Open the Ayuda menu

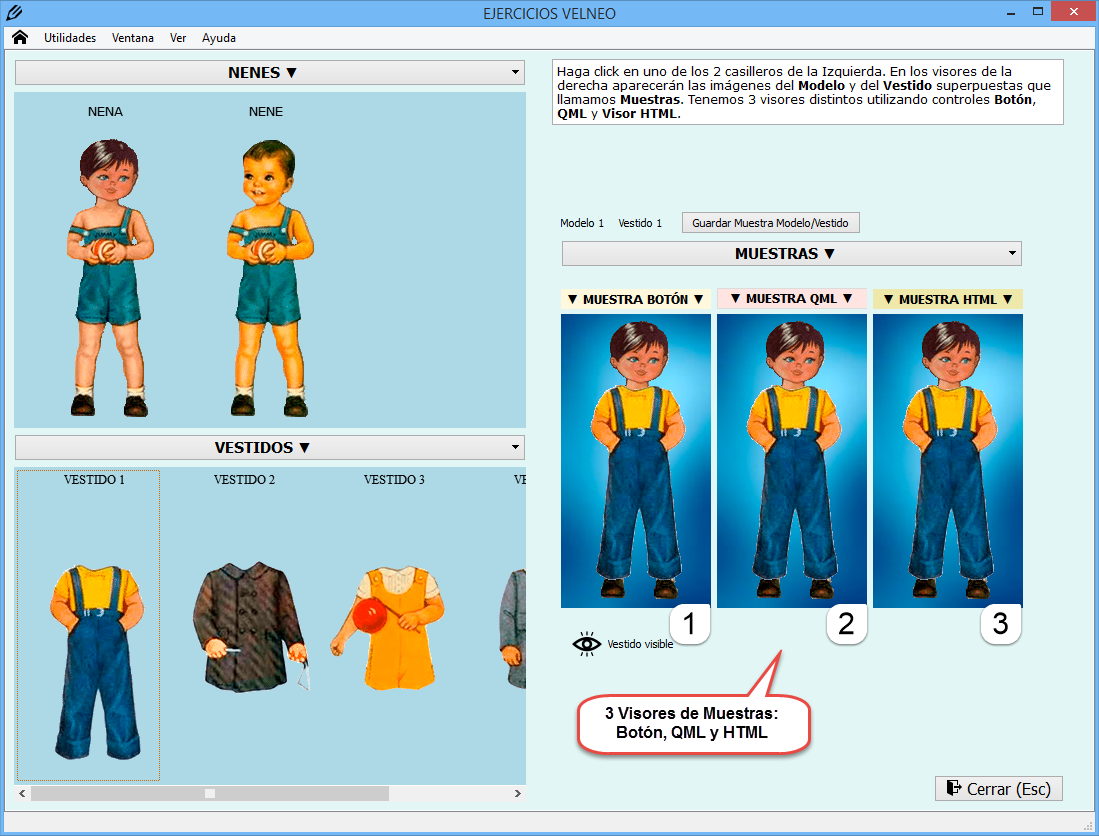[219, 38]
